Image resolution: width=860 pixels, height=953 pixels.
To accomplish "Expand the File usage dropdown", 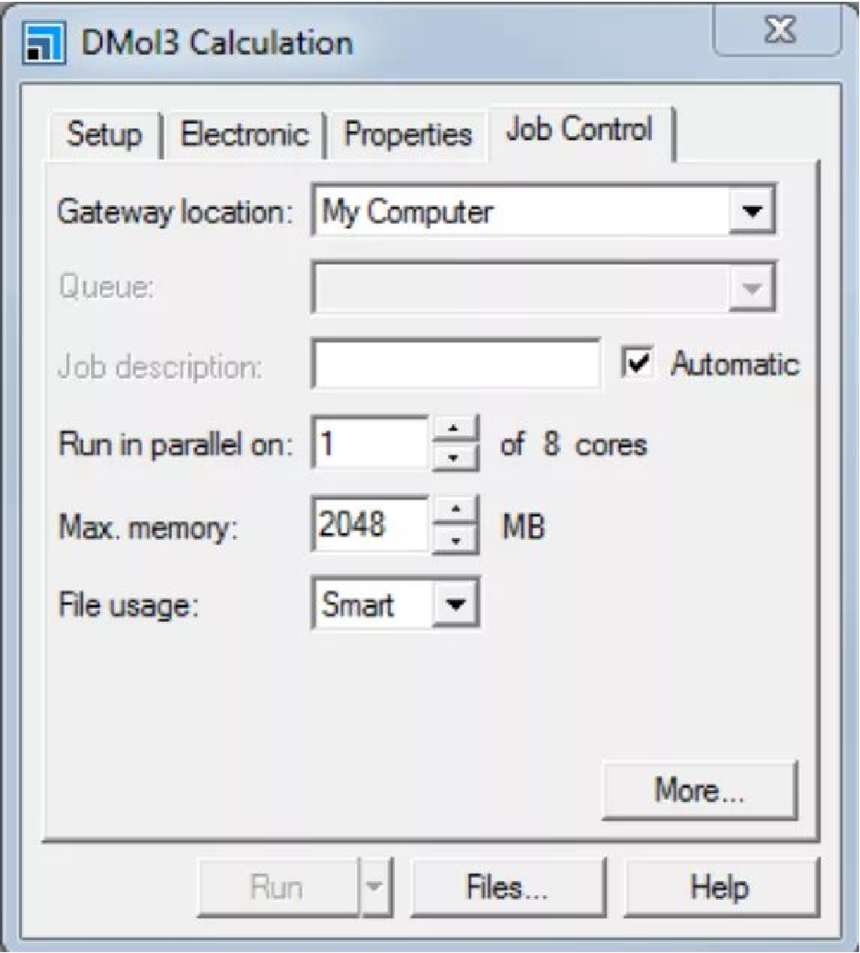I will pos(456,605).
